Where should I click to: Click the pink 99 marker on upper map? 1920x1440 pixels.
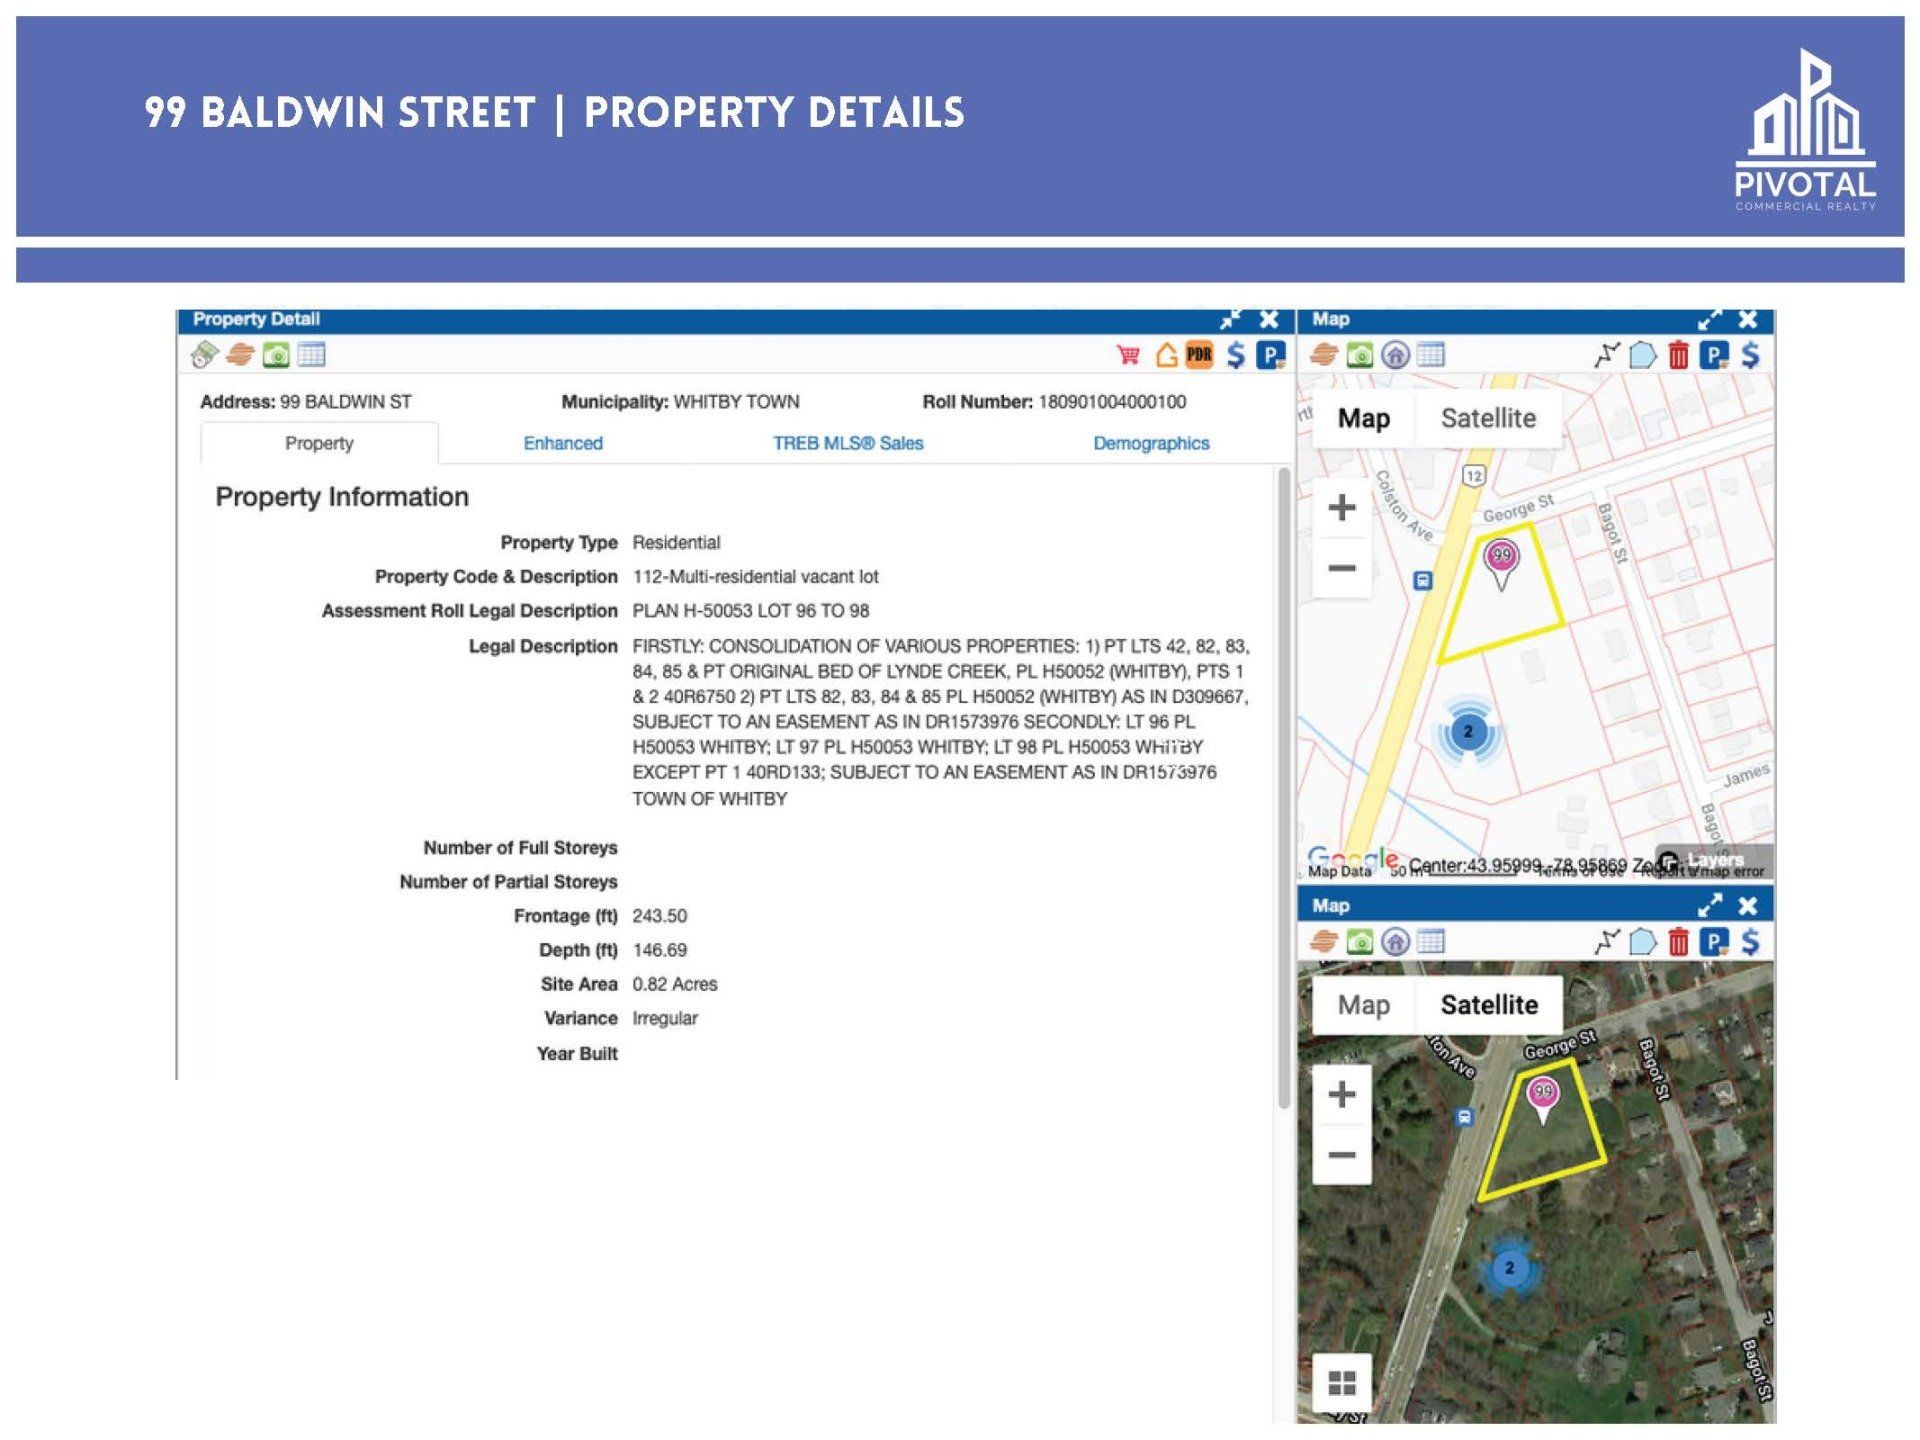coord(1502,563)
